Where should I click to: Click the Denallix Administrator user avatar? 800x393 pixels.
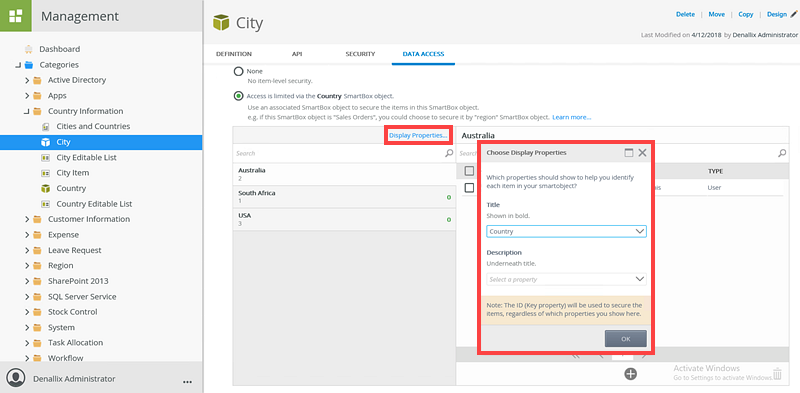pos(17,378)
